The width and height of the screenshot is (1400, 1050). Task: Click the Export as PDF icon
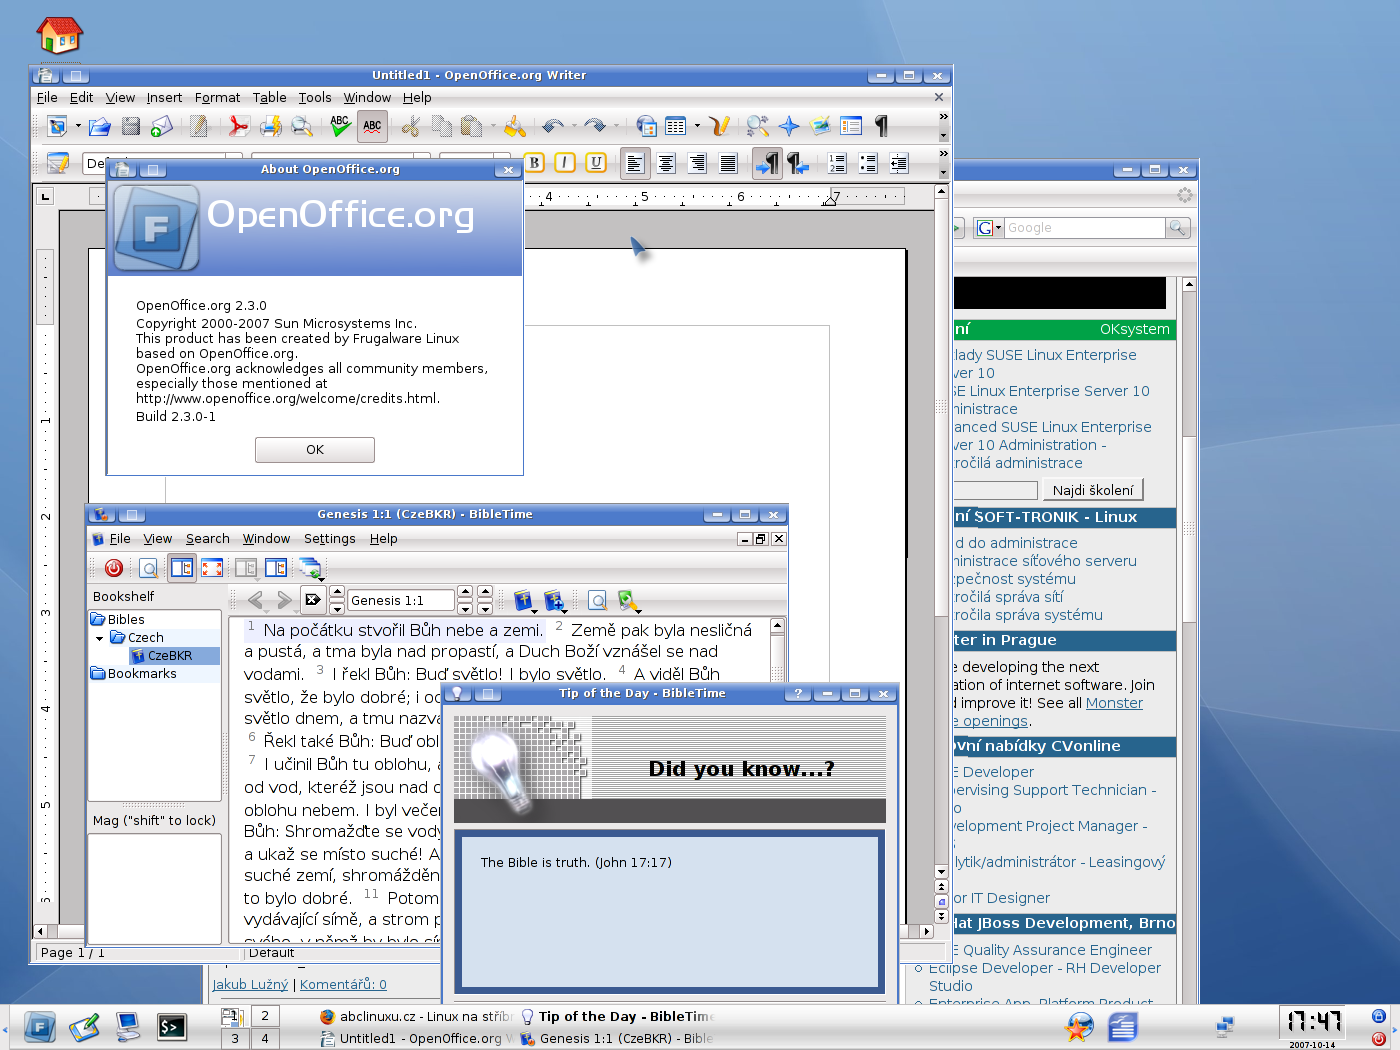(x=238, y=126)
